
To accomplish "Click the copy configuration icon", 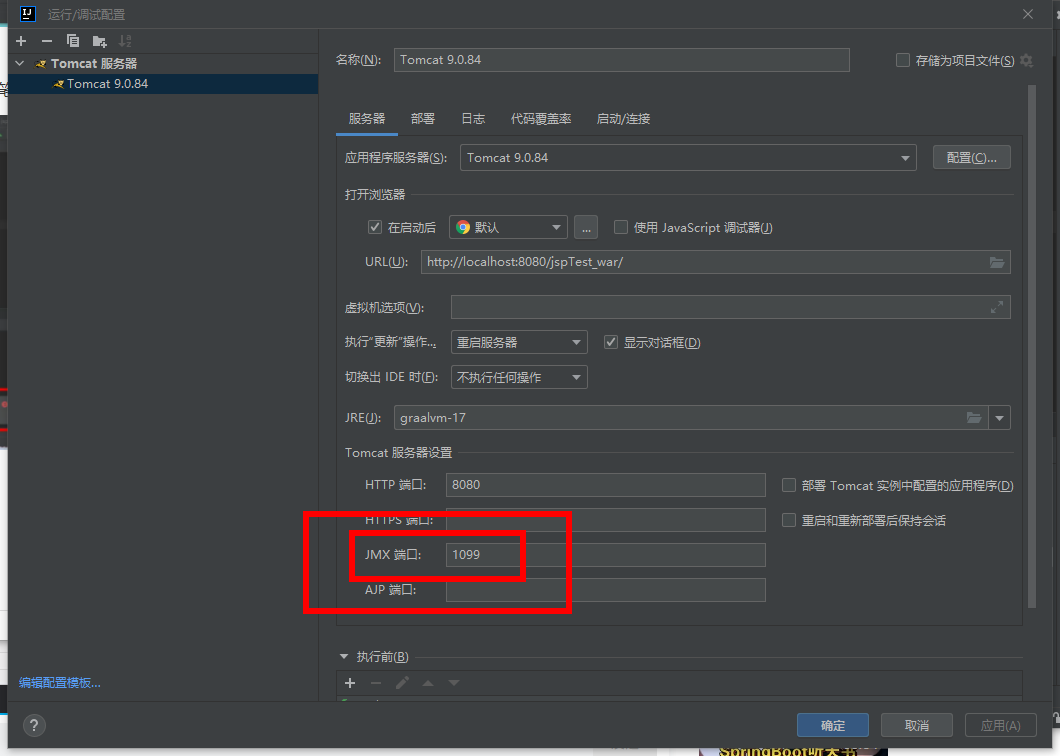I will (73, 41).
